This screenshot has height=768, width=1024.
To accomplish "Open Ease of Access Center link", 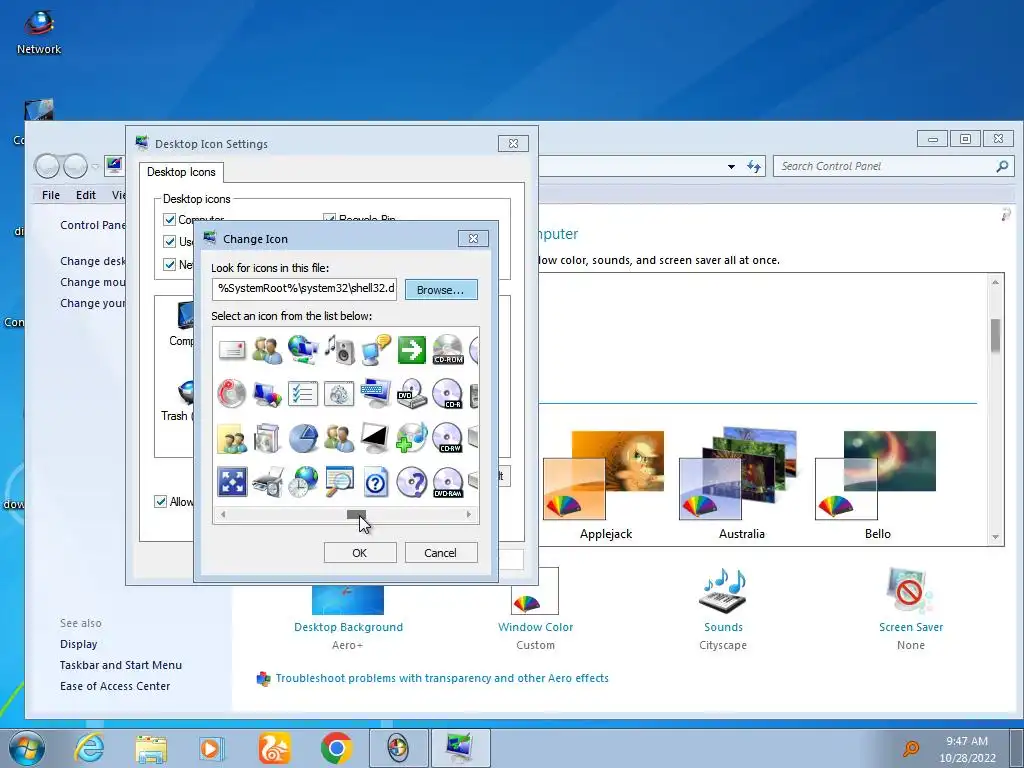I will pyautogui.click(x=115, y=686).
